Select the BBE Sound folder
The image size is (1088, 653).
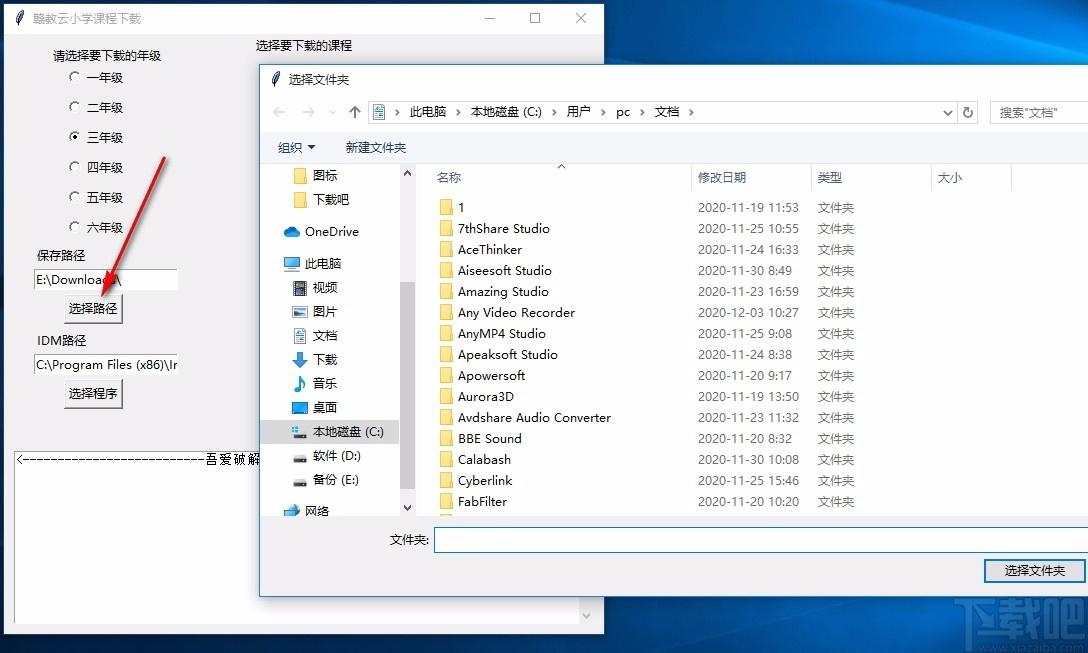[x=489, y=439]
